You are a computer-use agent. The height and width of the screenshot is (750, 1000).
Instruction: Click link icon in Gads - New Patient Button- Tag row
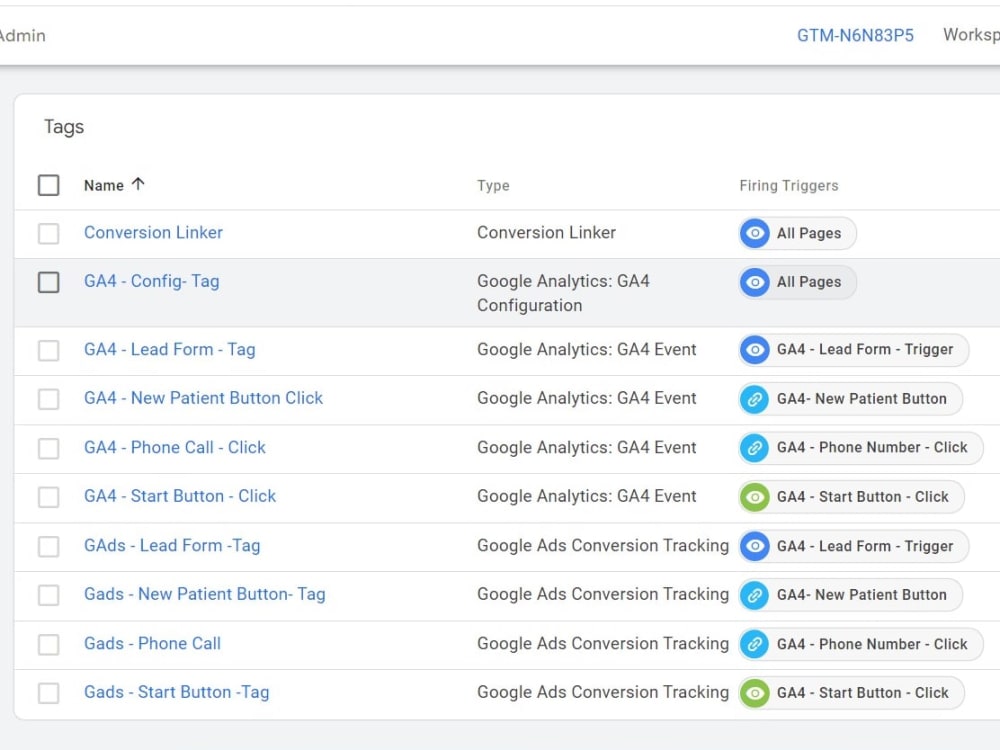tap(754, 595)
